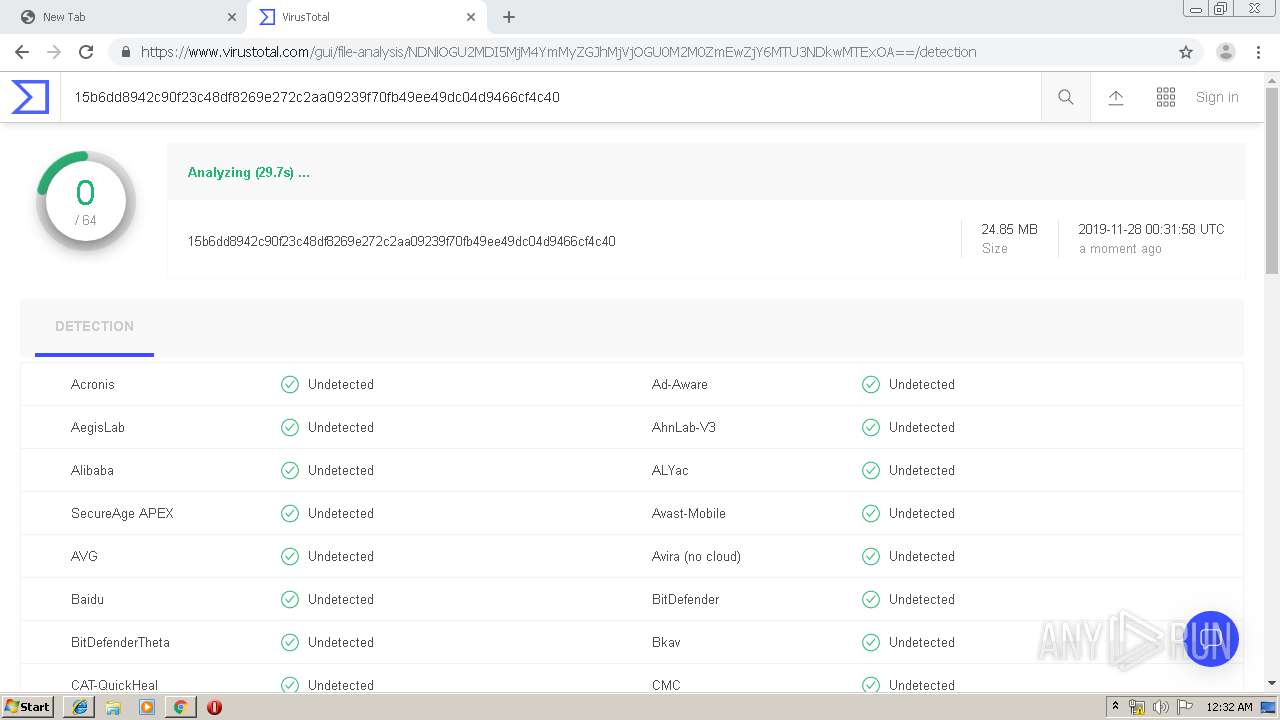The image size is (1280, 720).
Task: Open the blue chat bubble button
Action: point(1211,639)
